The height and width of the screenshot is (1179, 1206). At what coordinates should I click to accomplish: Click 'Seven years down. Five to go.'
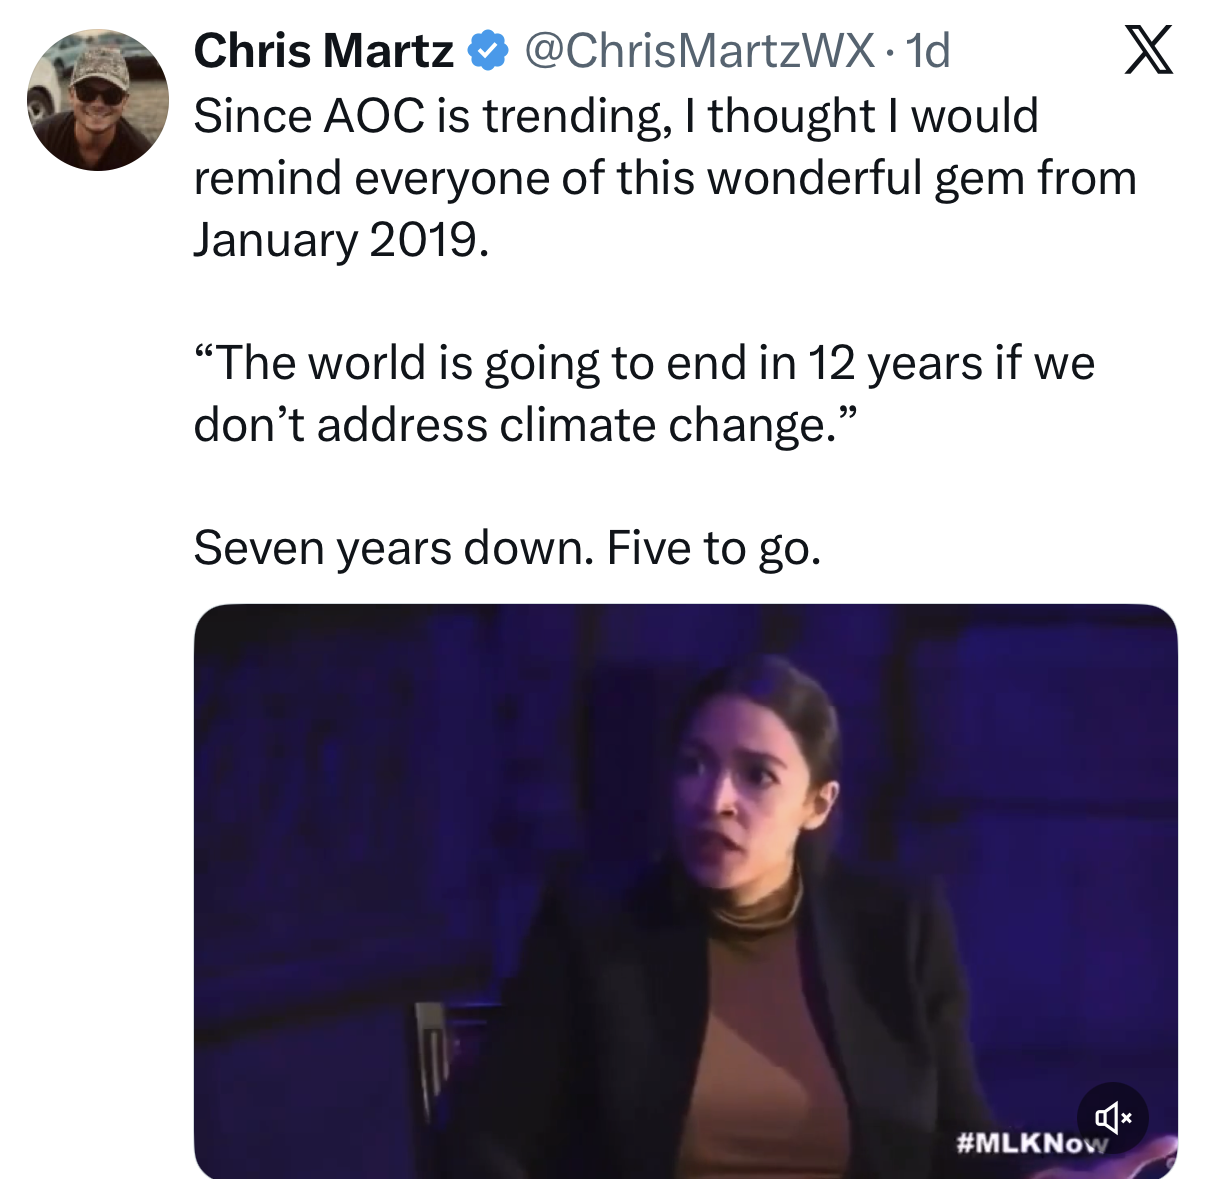[507, 548]
